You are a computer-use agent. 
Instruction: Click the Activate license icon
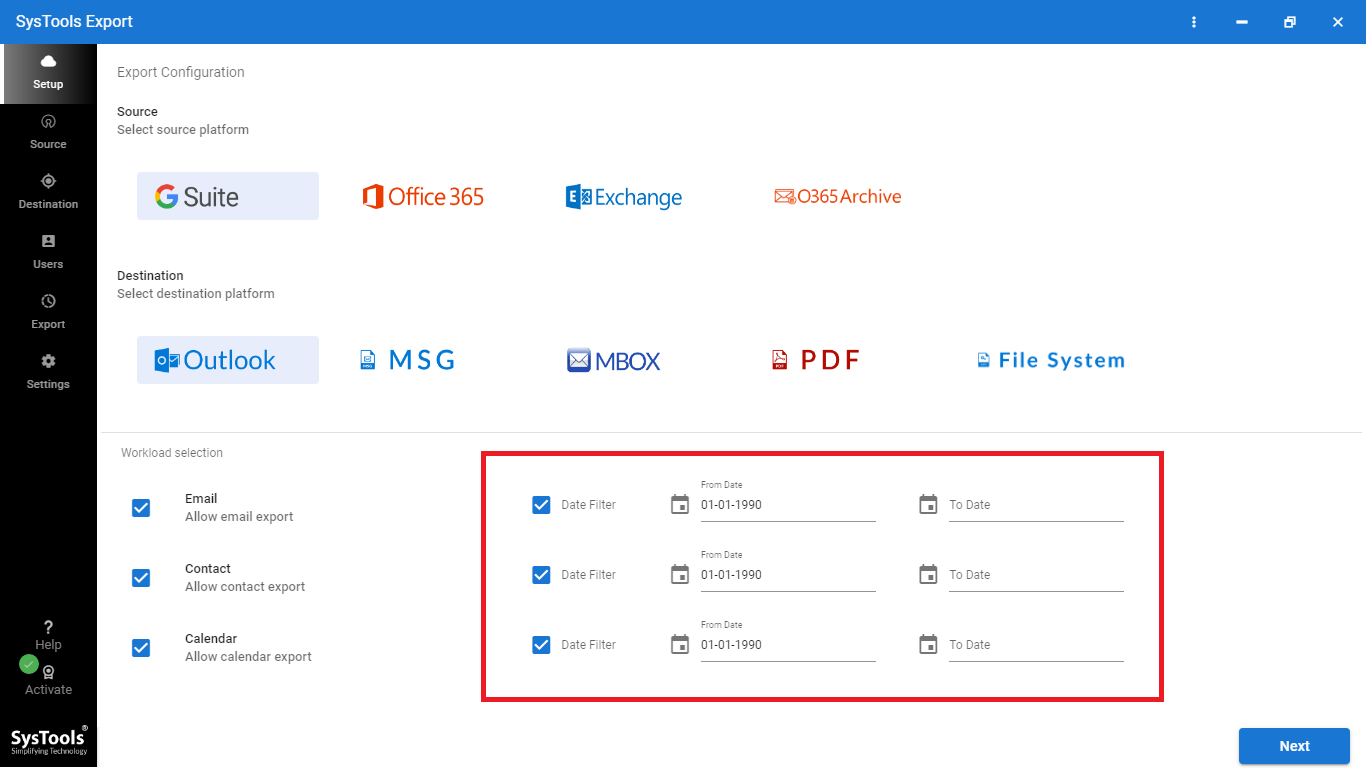[x=48, y=673]
